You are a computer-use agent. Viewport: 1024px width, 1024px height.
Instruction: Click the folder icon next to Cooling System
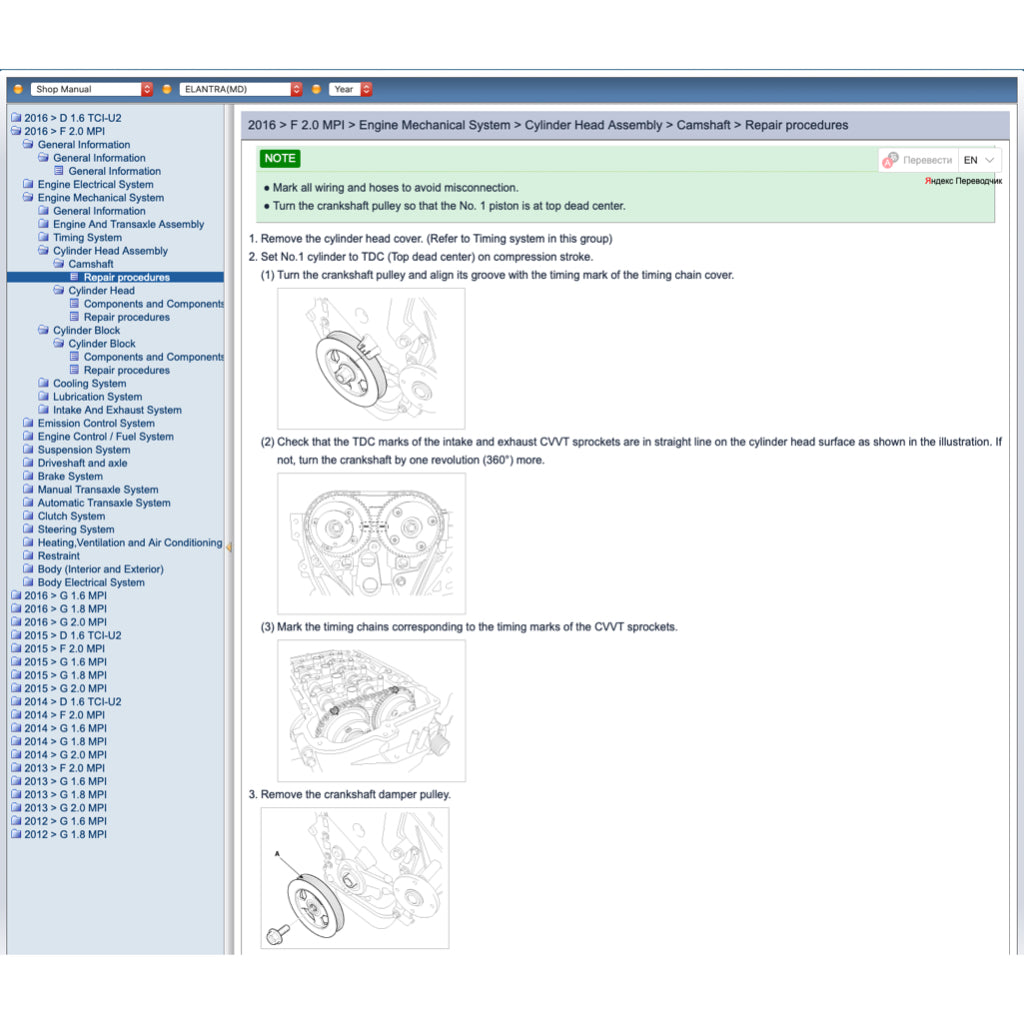43,384
